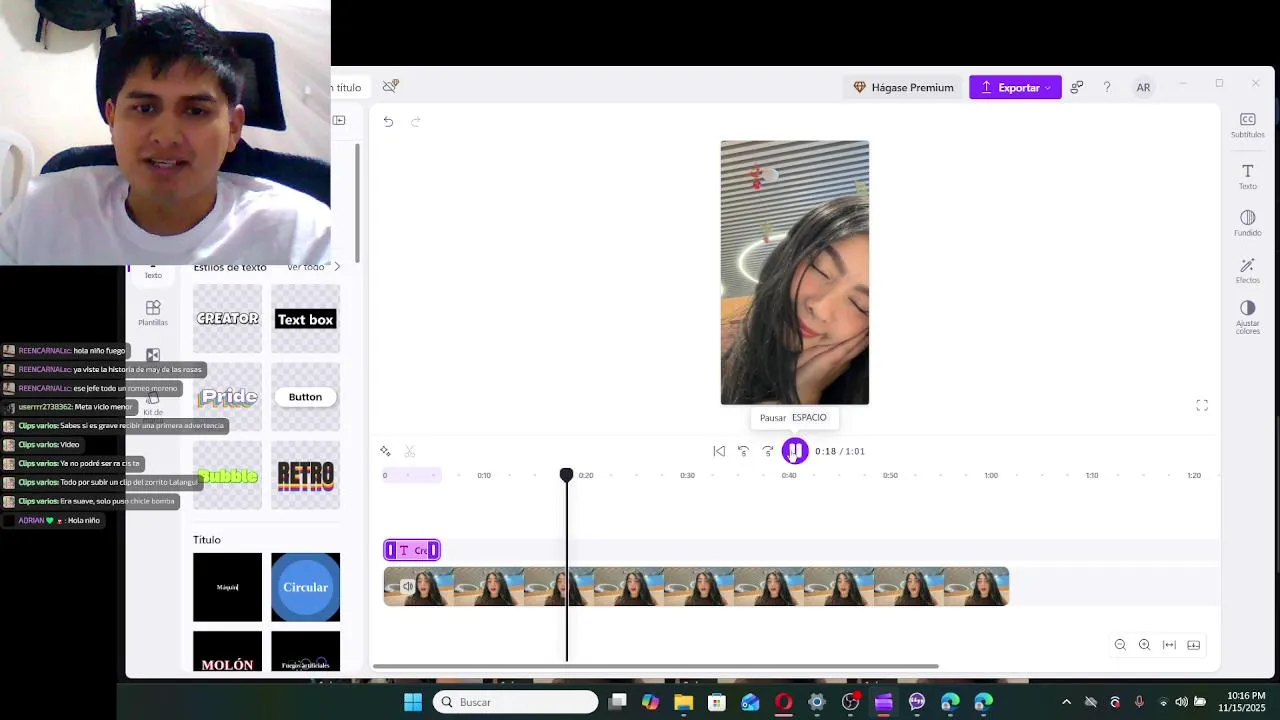The width and height of the screenshot is (1280, 720).
Task: Rewind five seconds
Action: pyautogui.click(x=743, y=451)
